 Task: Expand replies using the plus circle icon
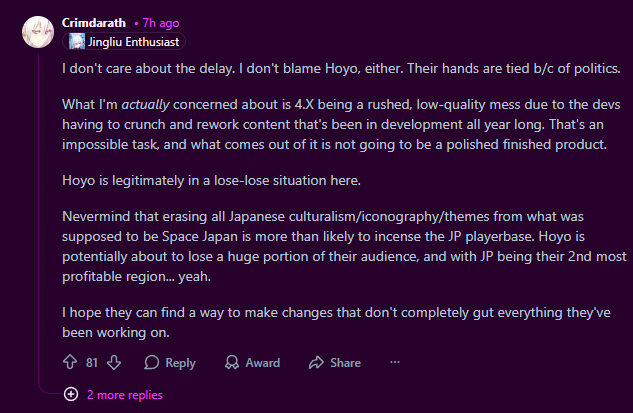pos(71,395)
